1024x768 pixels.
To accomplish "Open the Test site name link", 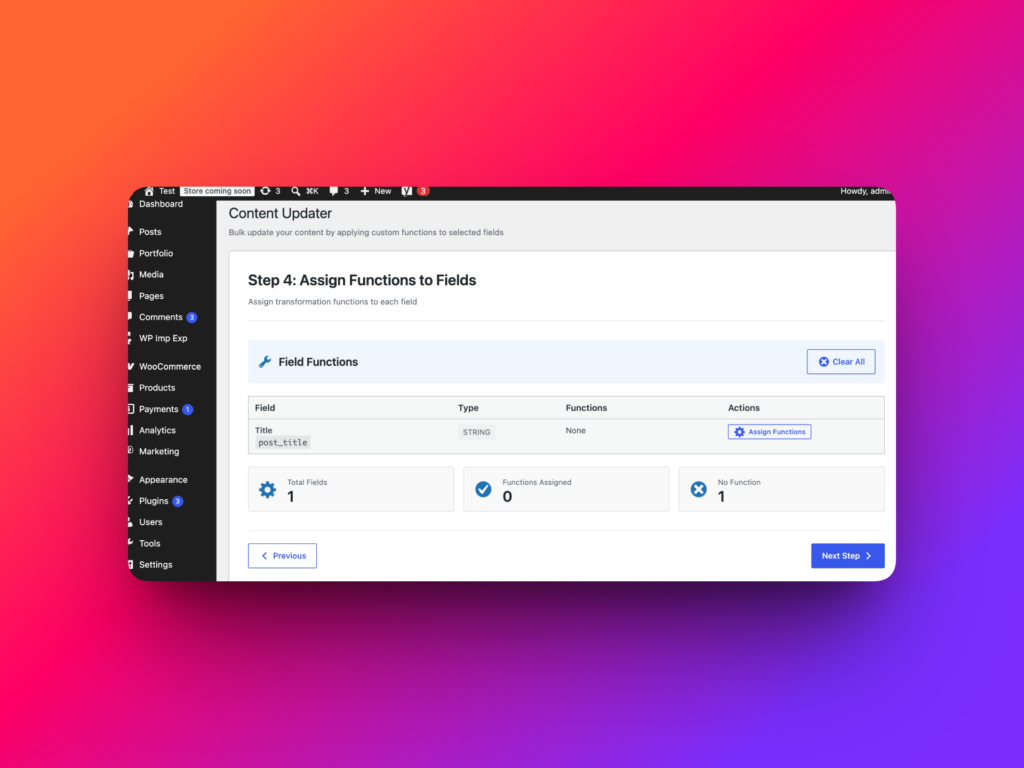I will [x=167, y=191].
